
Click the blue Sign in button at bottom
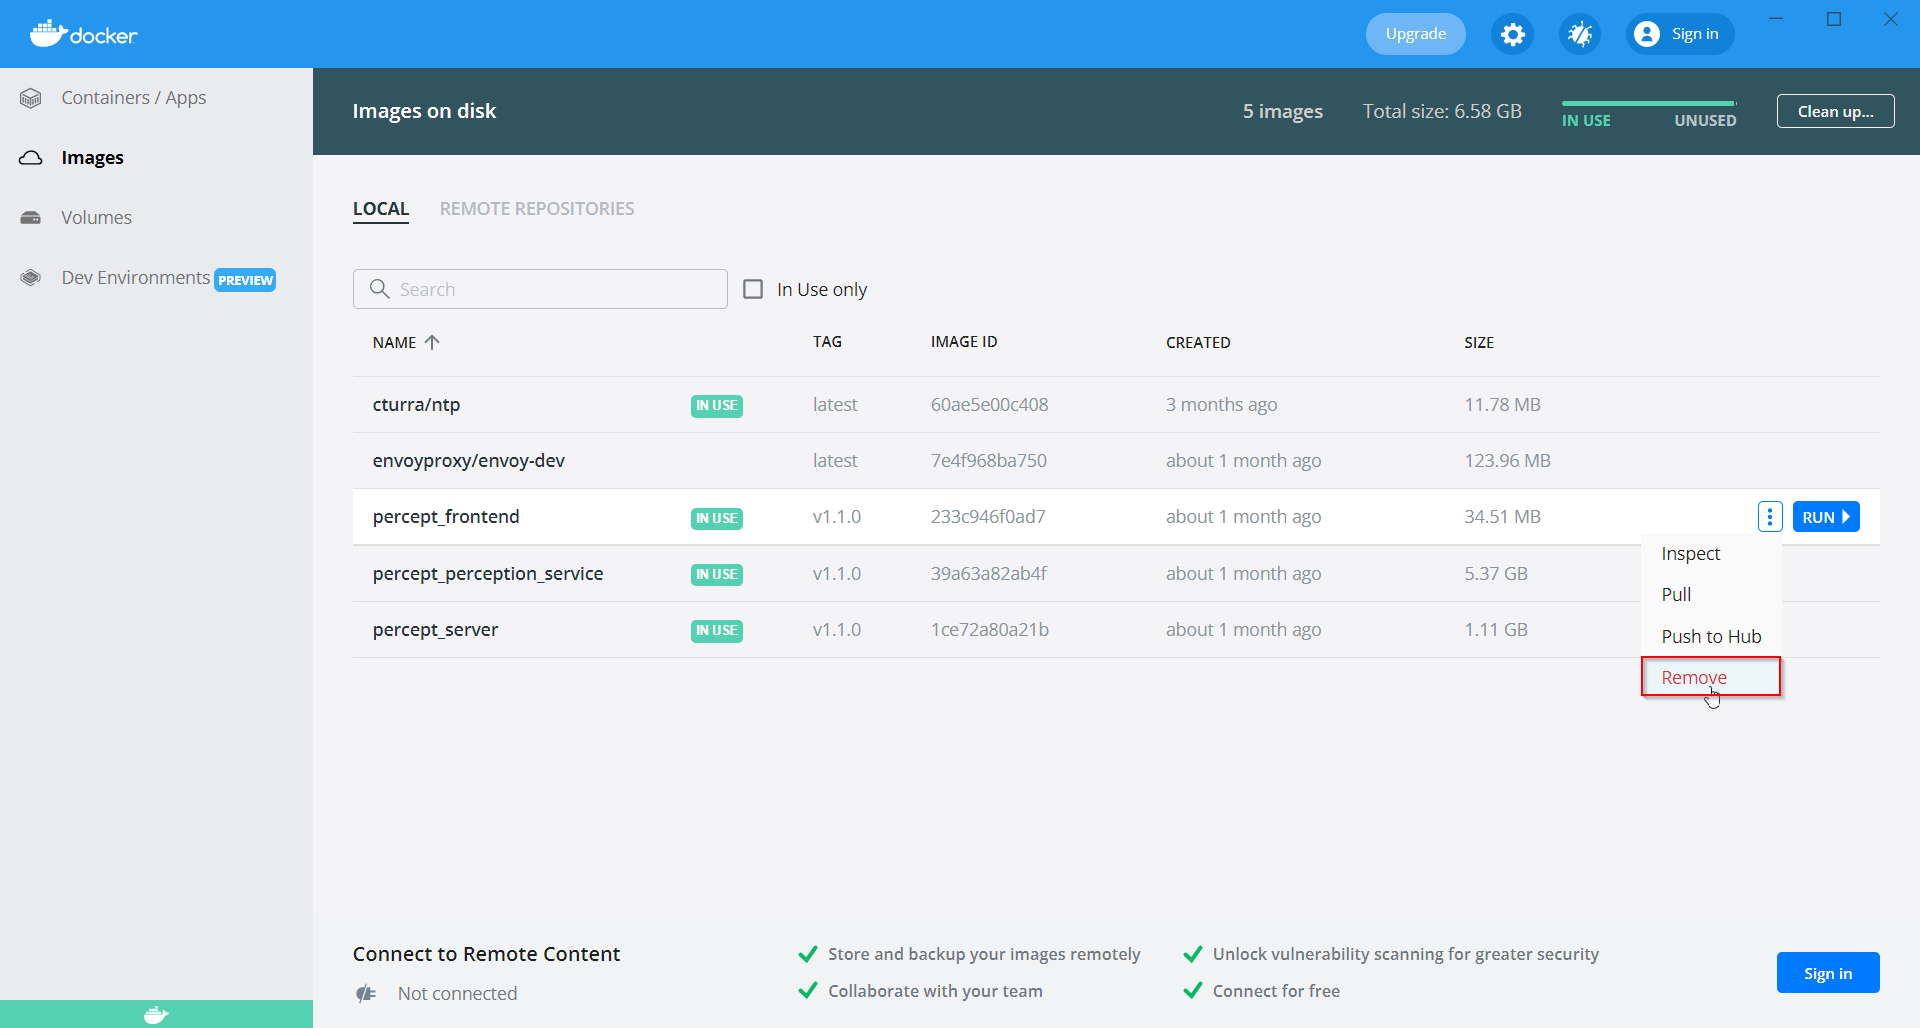point(1828,973)
